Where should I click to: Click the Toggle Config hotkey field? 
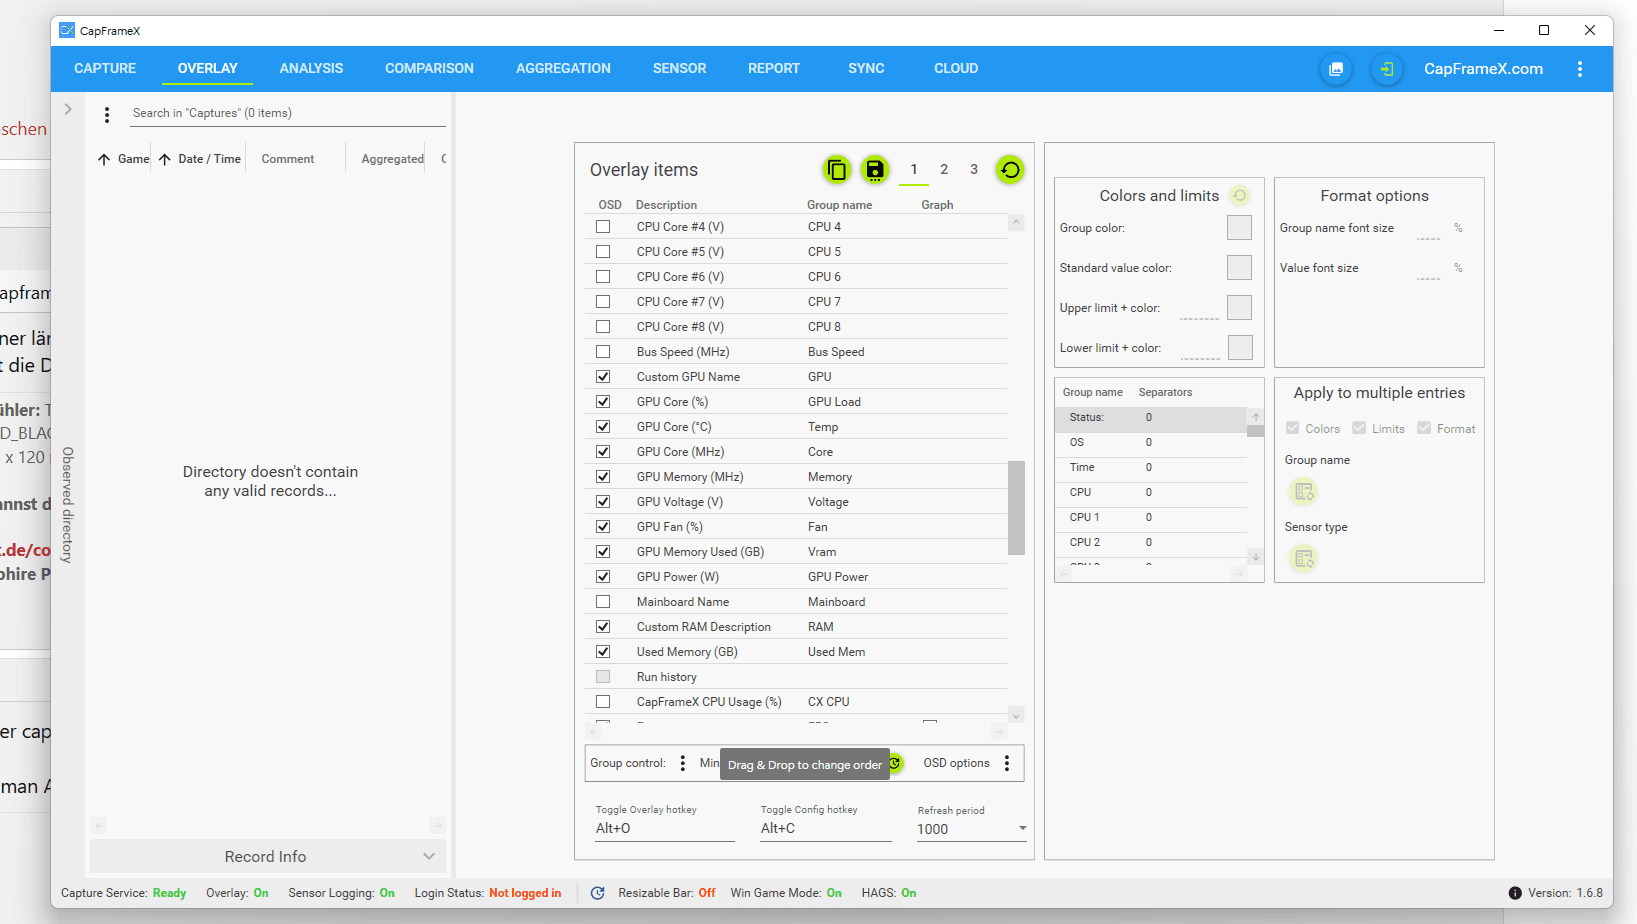[825, 829]
